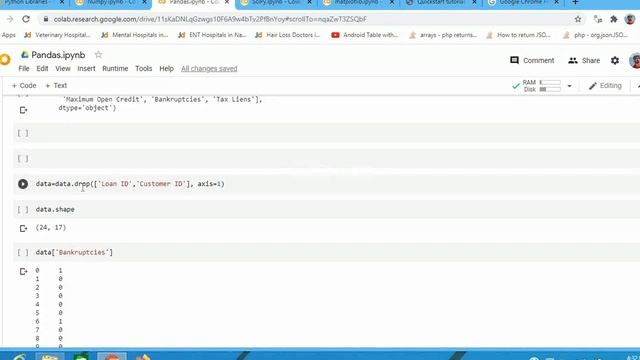The height and width of the screenshot is (360, 640).
Task: Clear the output of columns dtype cell
Action: point(23,110)
